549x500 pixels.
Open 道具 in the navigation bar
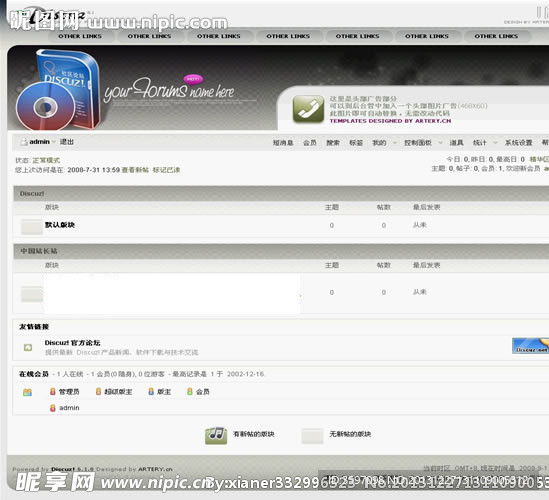(x=457, y=143)
